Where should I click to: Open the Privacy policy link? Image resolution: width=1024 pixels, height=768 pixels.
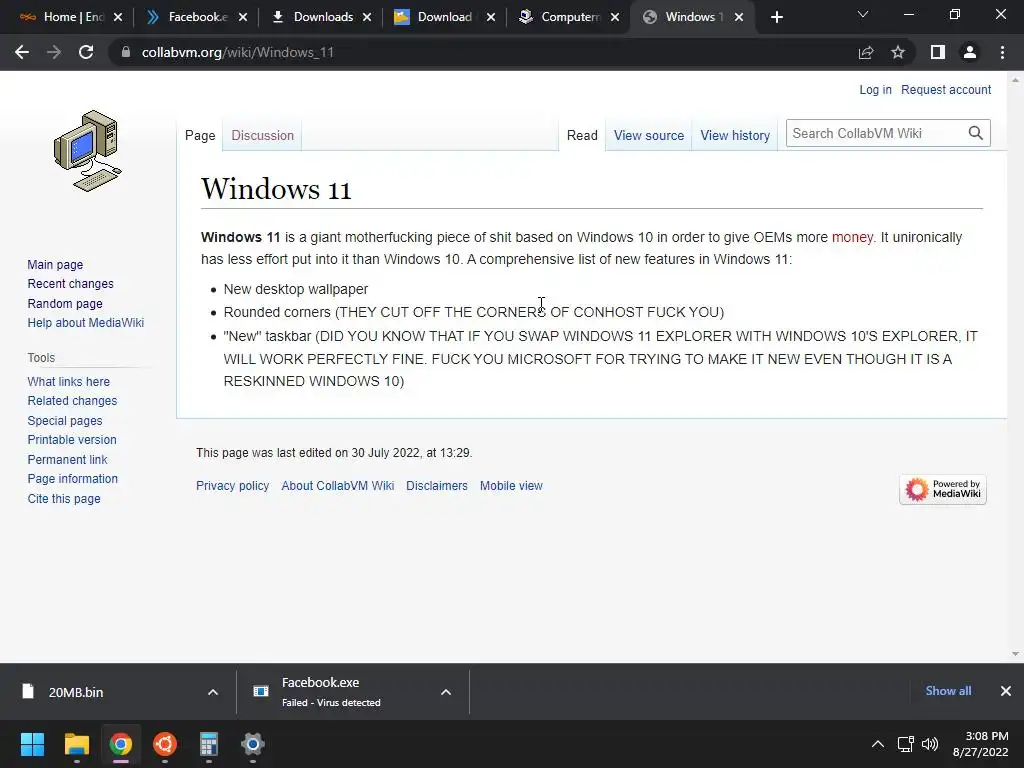232,486
